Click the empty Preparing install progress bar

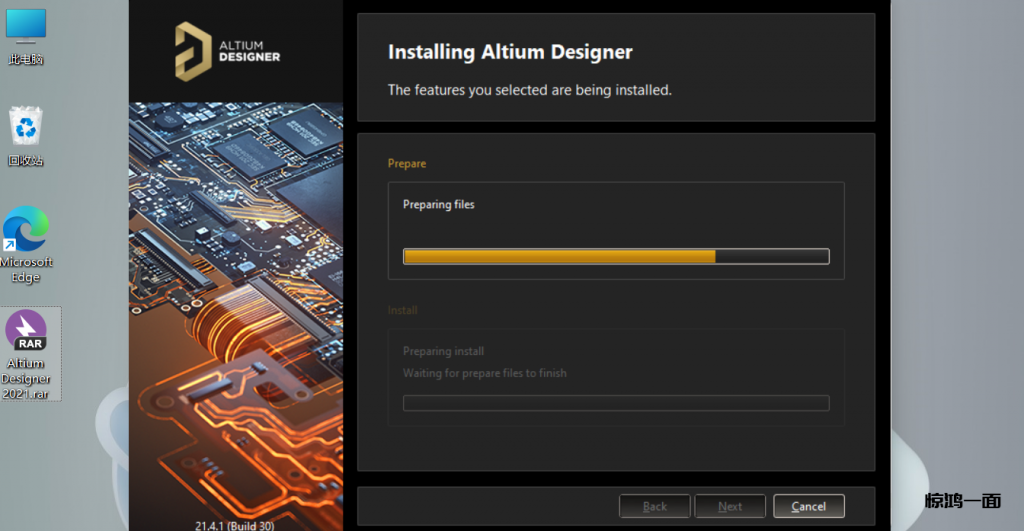(x=615, y=403)
